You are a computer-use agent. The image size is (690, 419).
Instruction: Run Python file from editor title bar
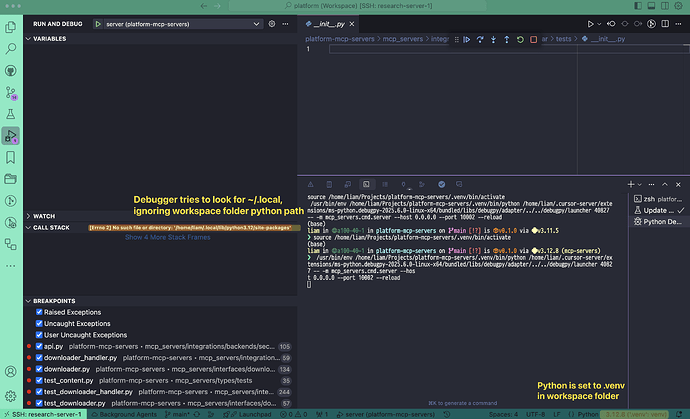(x=591, y=24)
